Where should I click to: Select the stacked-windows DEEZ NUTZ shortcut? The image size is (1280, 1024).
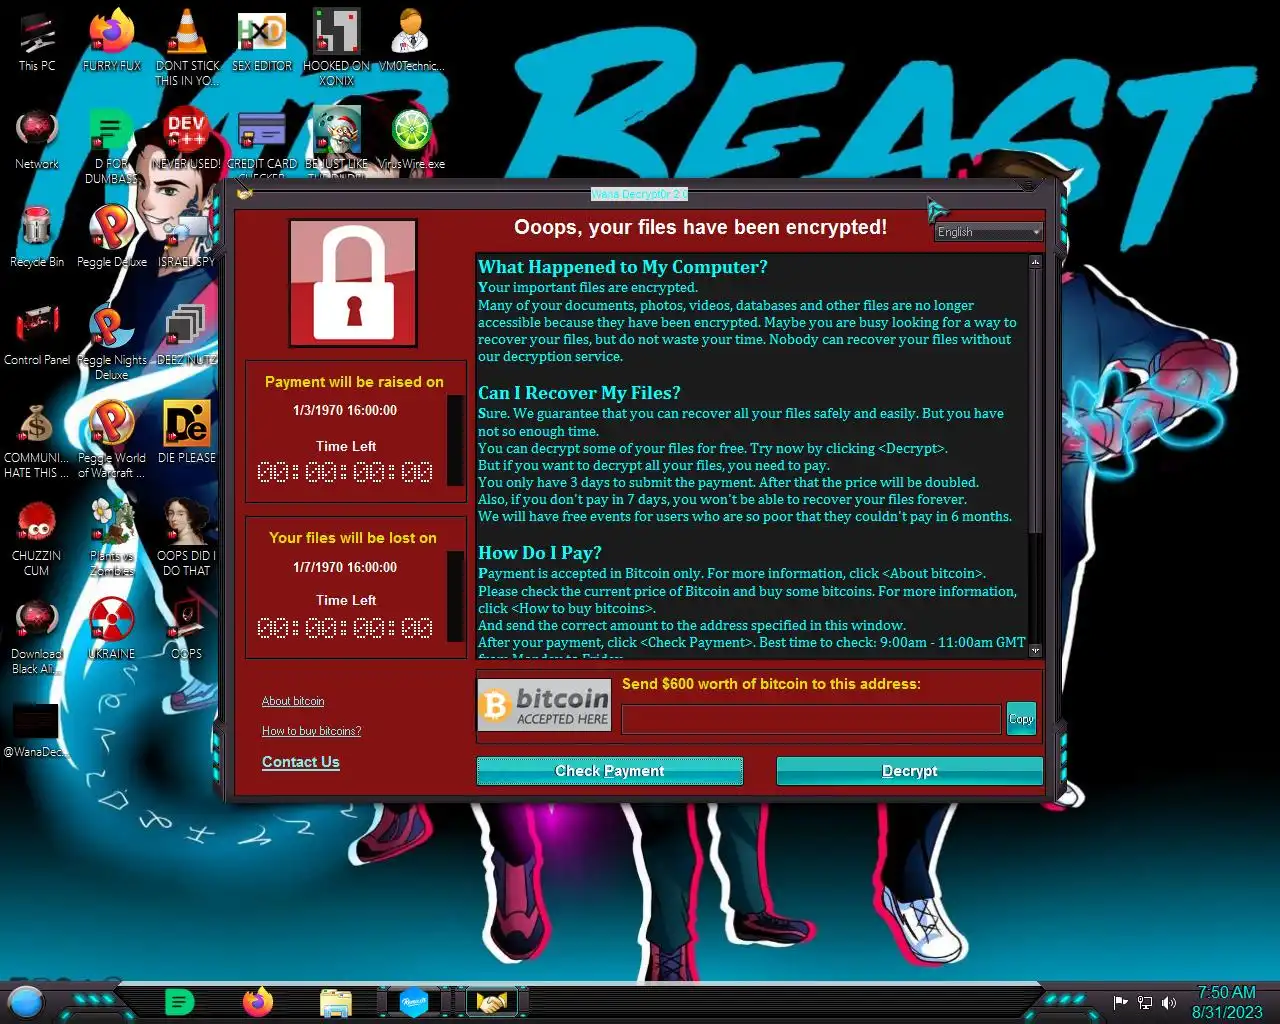186,334
